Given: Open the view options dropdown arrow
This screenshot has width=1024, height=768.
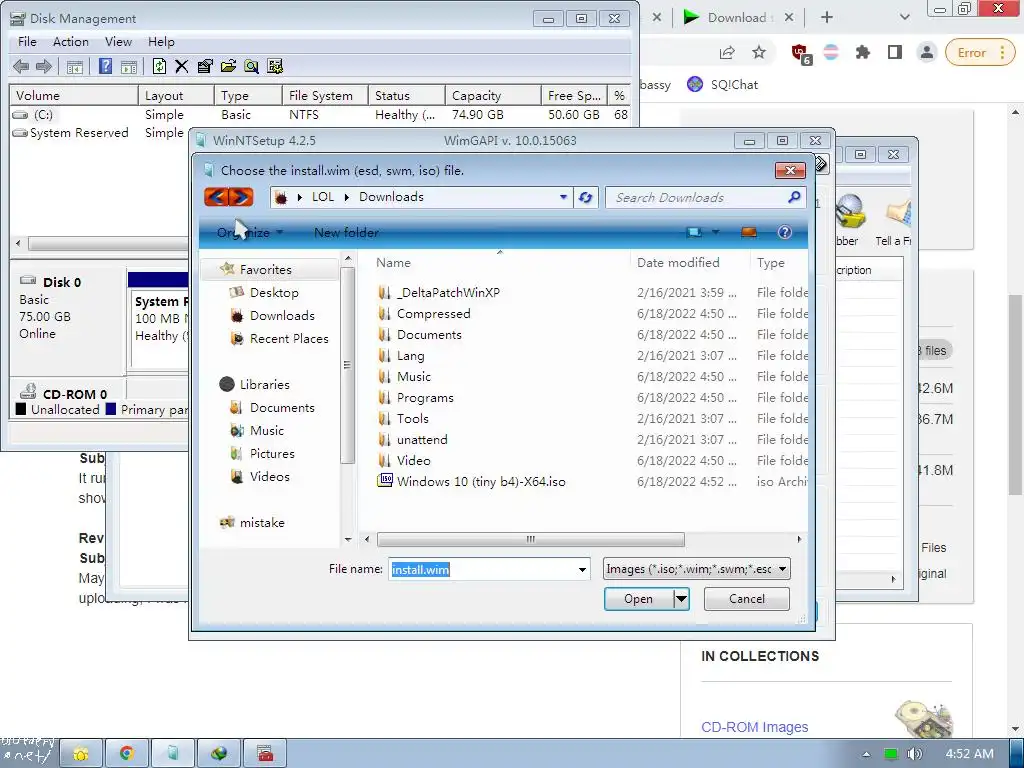Looking at the screenshot, I should 715,232.
